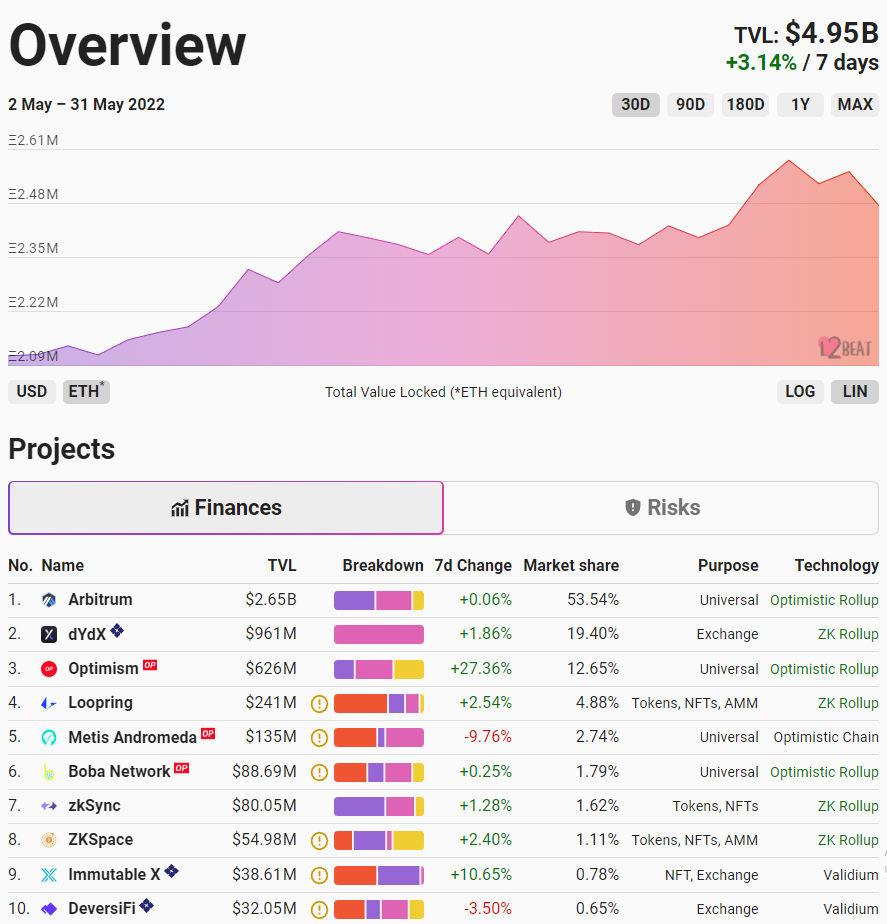Select the 1Y time range

(800, 104)
